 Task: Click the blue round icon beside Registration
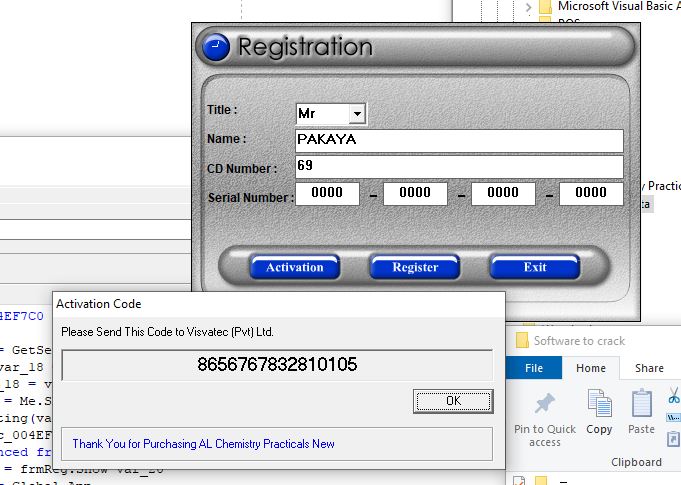216,47
